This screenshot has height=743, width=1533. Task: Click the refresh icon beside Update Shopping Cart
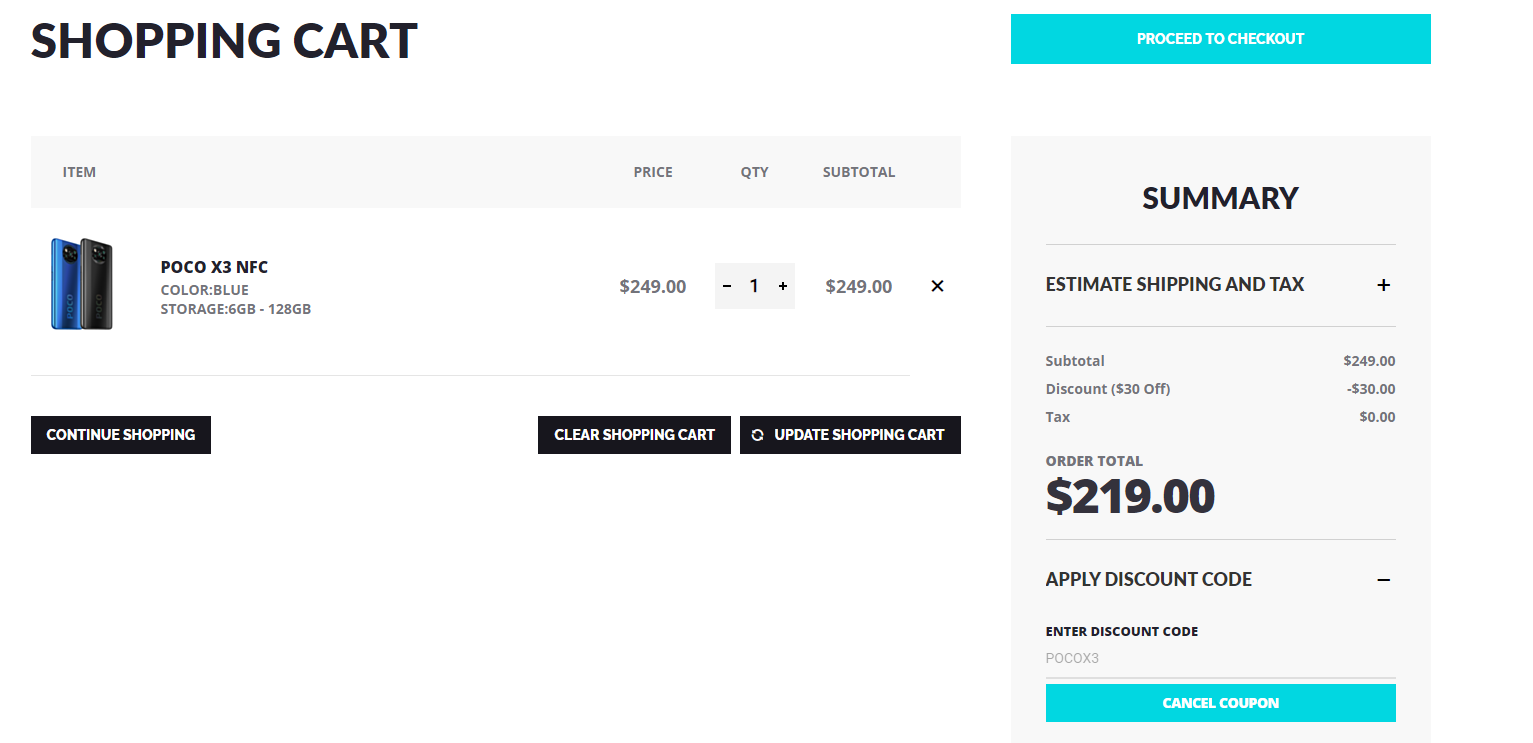pos(757,435)
